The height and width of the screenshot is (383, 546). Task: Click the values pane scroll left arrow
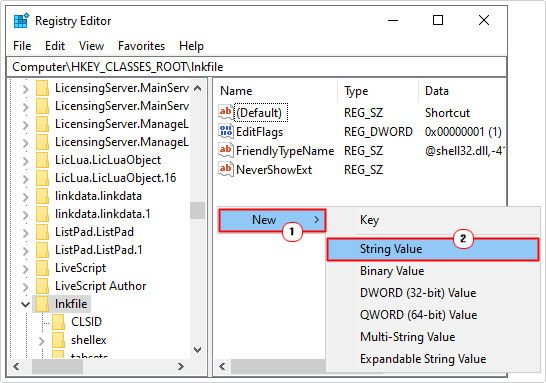223,366
